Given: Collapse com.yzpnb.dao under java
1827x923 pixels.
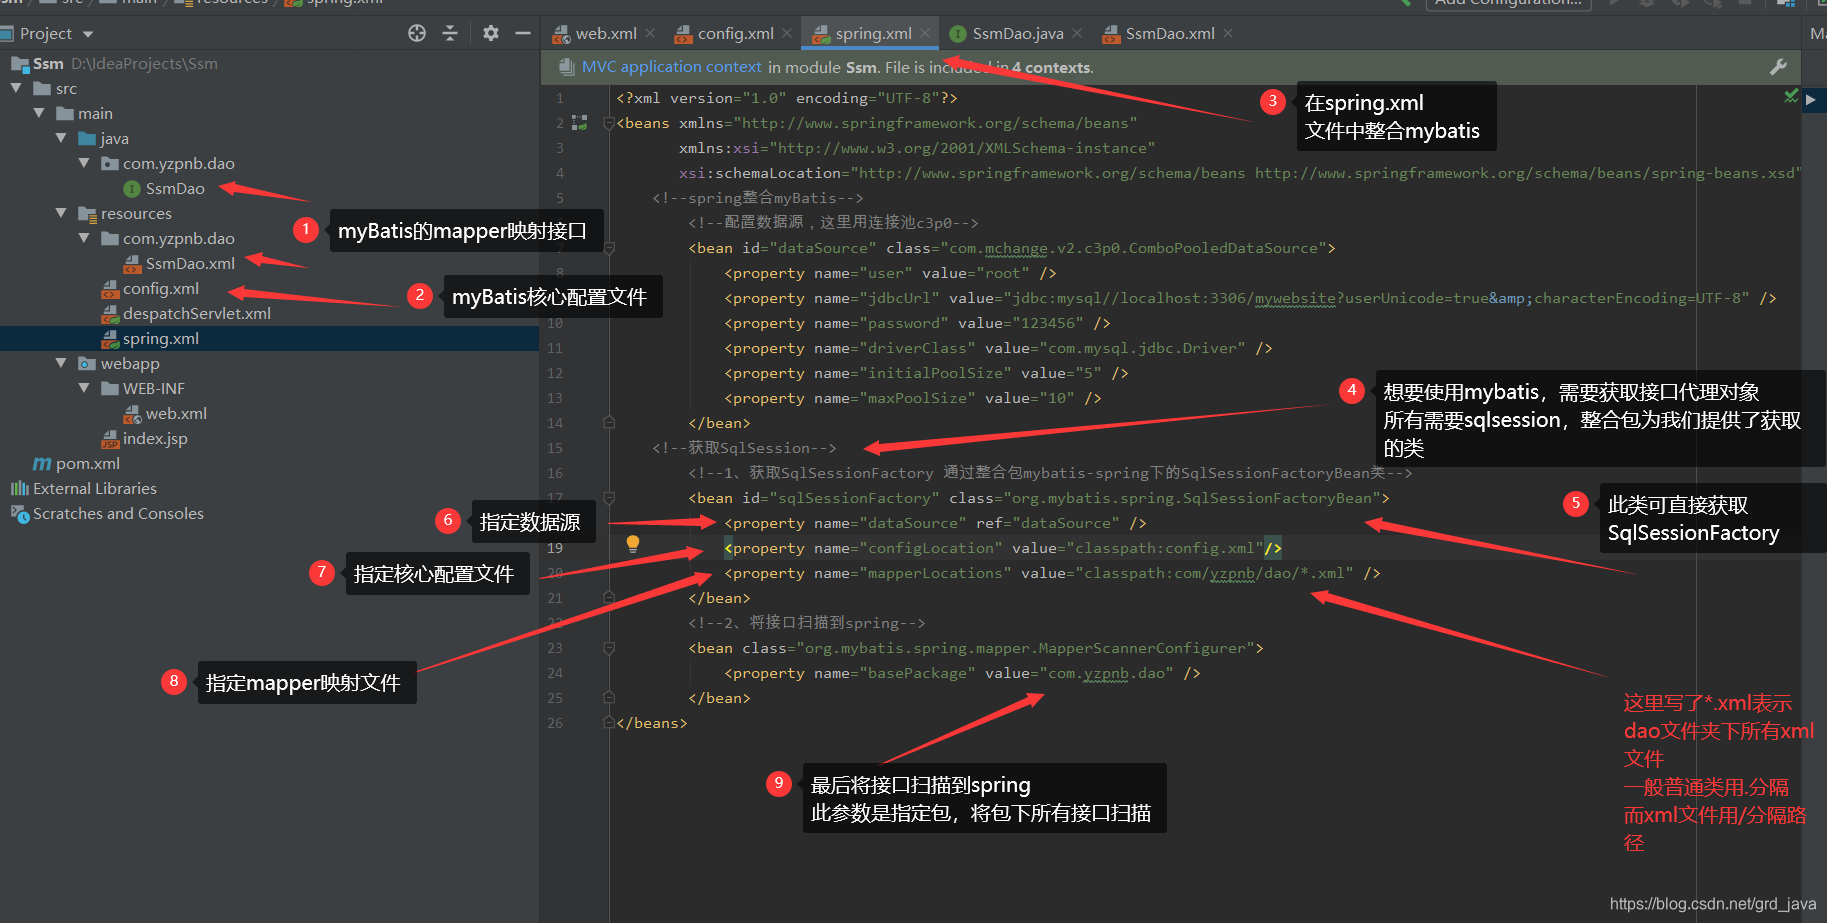Looking at the screenshot, I should click(84, 163).
